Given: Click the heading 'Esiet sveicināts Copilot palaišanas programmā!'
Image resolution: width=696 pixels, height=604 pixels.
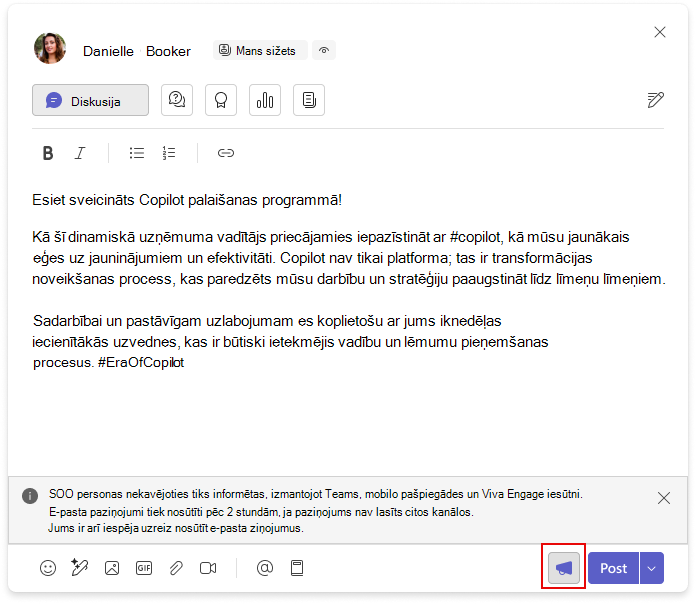Looking at the screenshot, I should click(x=187, y=200).
